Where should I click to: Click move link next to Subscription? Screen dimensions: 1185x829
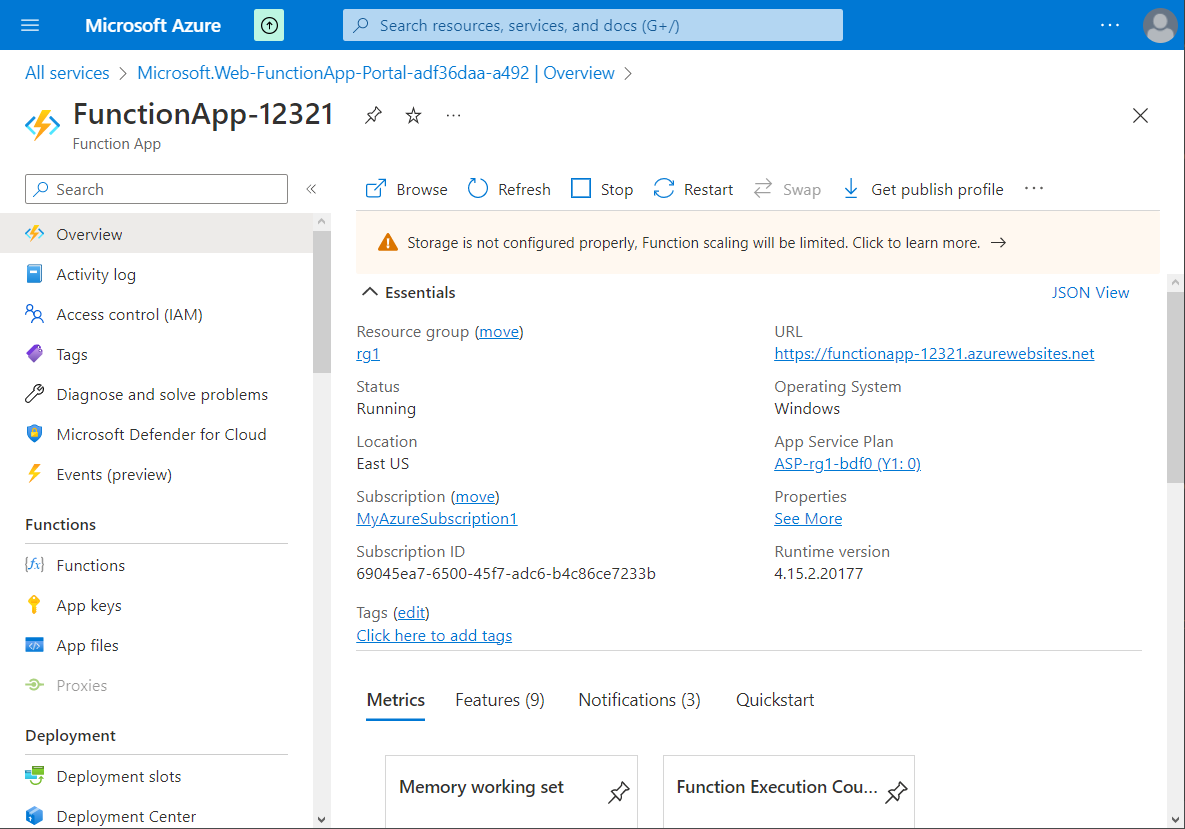coord(475,496)
